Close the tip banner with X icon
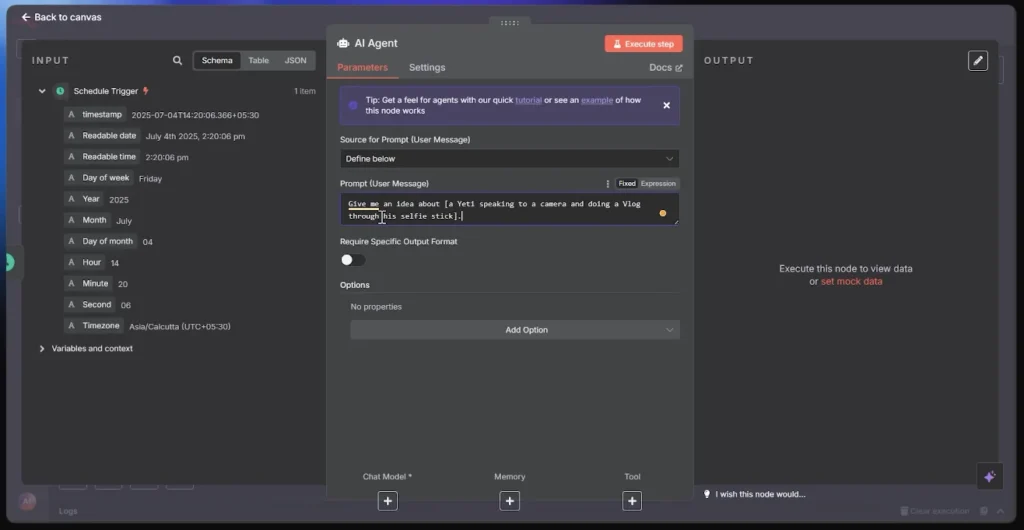The width and height of the screenshot is (1024, 530). tap(667, 105)
